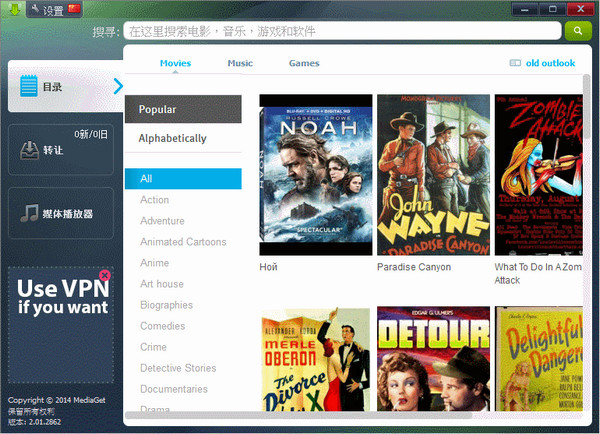600x434 pixels.
Task: Select the Comedies category
Action: [162, 326]
